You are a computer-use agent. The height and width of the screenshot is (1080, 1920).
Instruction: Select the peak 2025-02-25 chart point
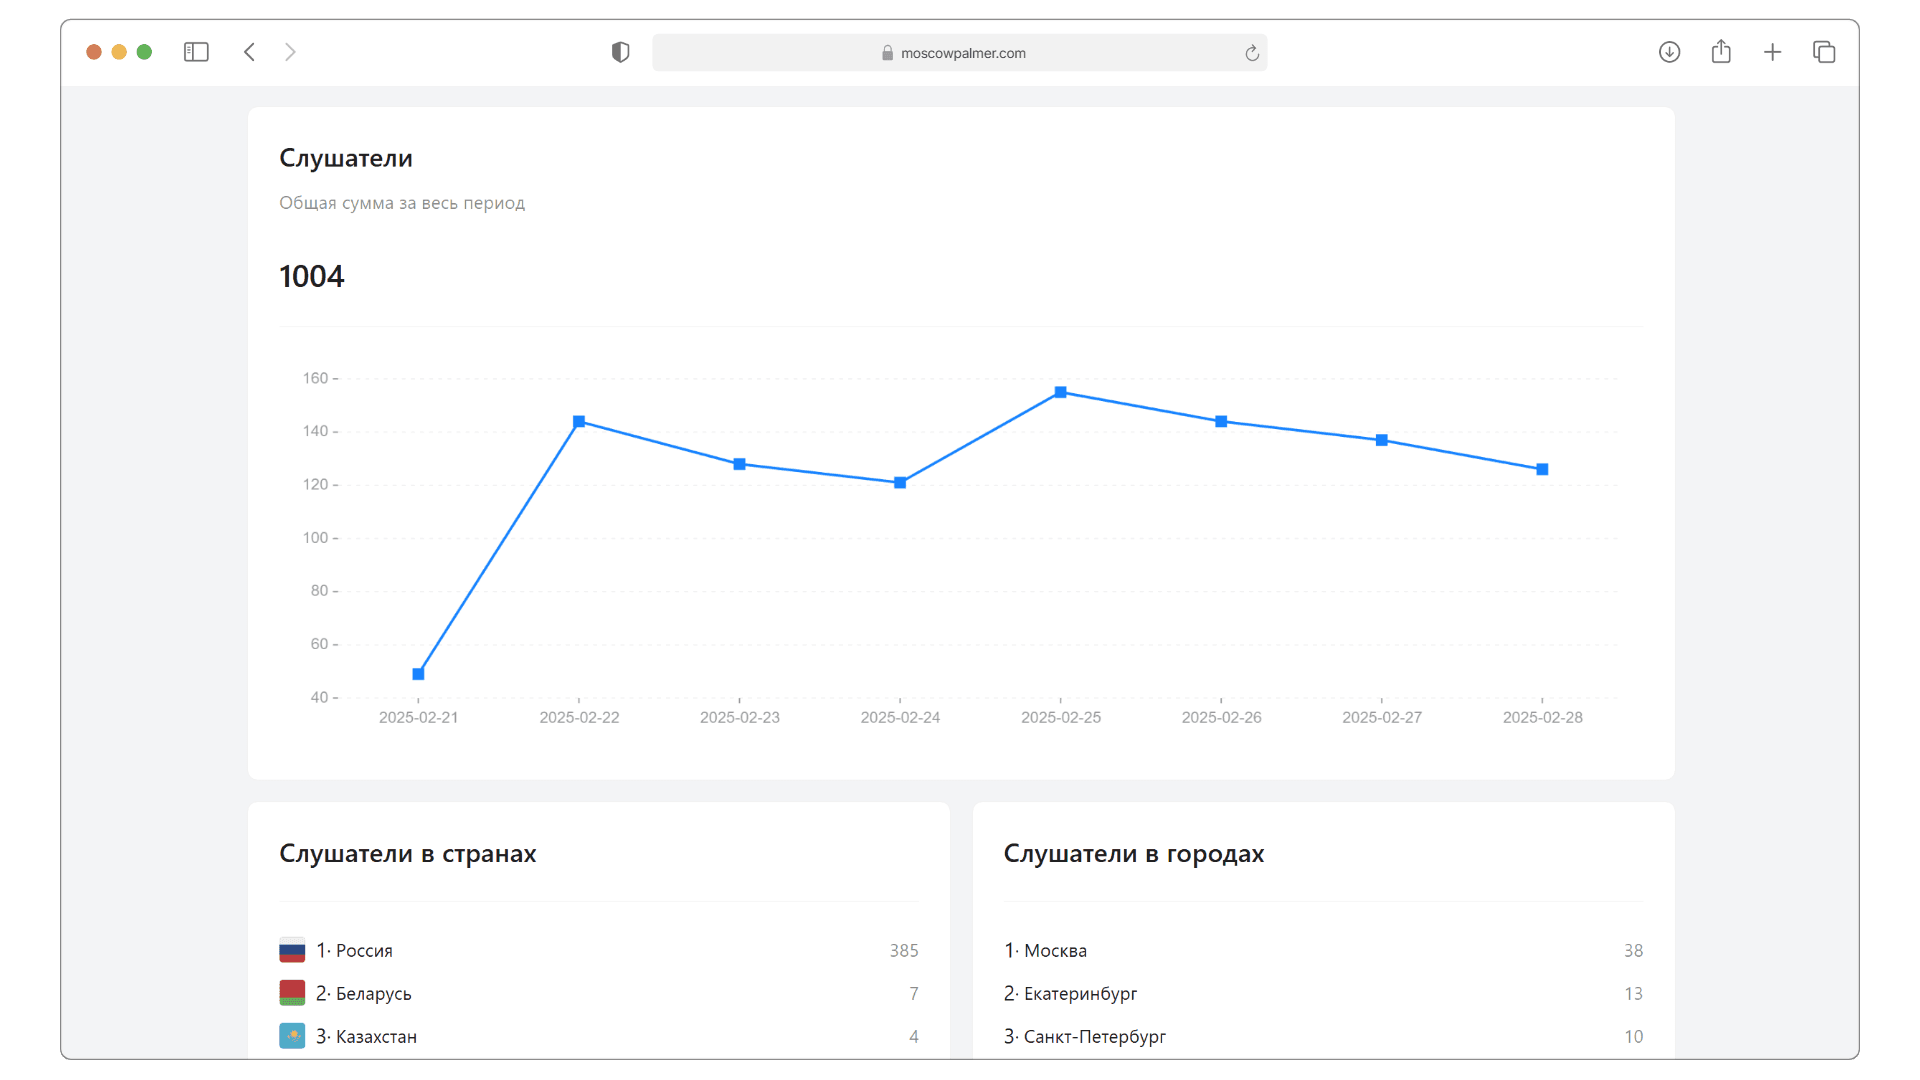(x=1060, y=392)
